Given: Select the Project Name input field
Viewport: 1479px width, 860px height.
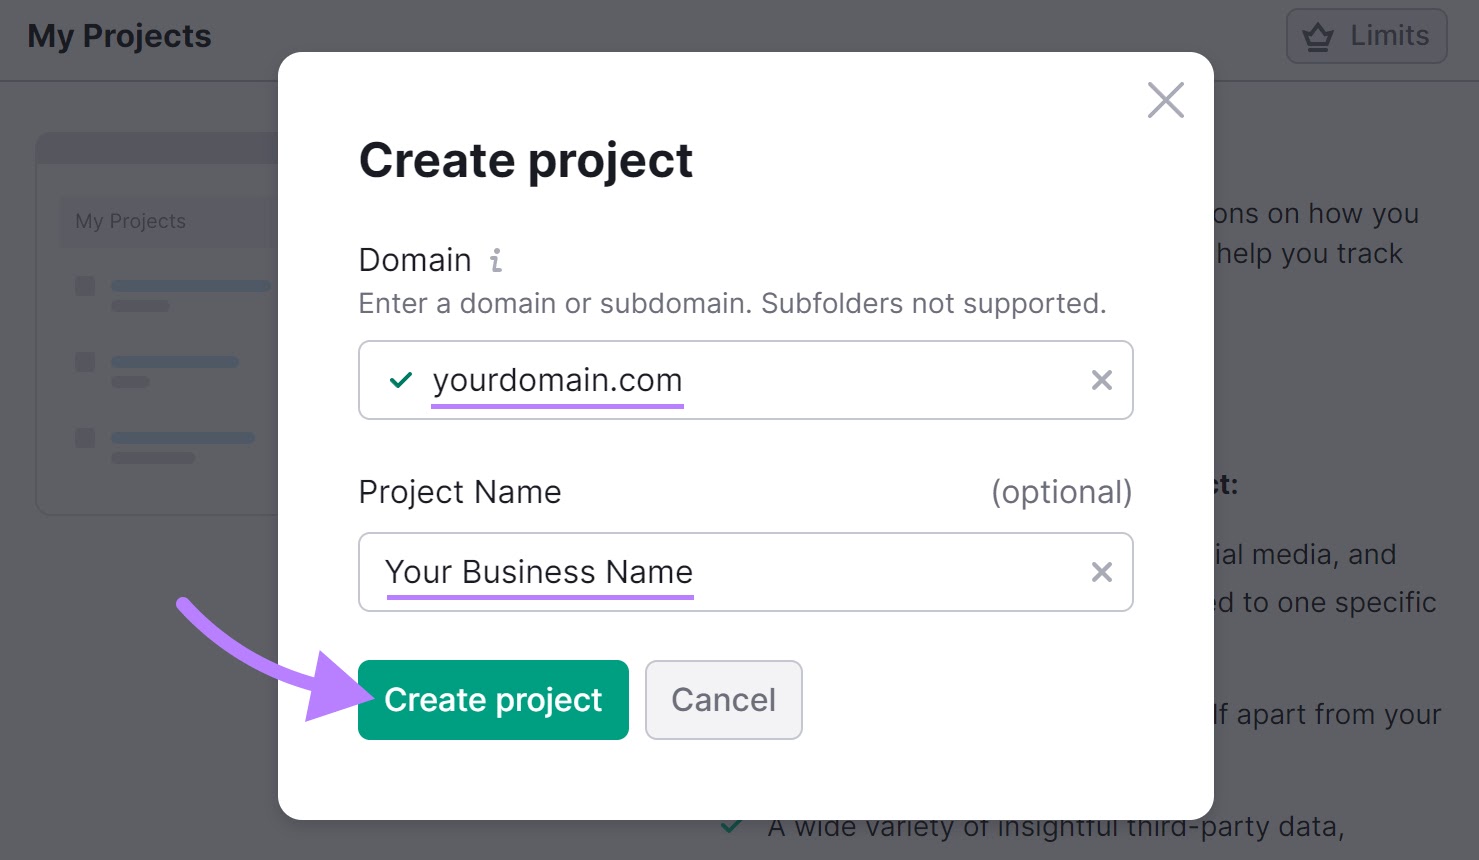Looking at the screenshot, I should point(745,572).
